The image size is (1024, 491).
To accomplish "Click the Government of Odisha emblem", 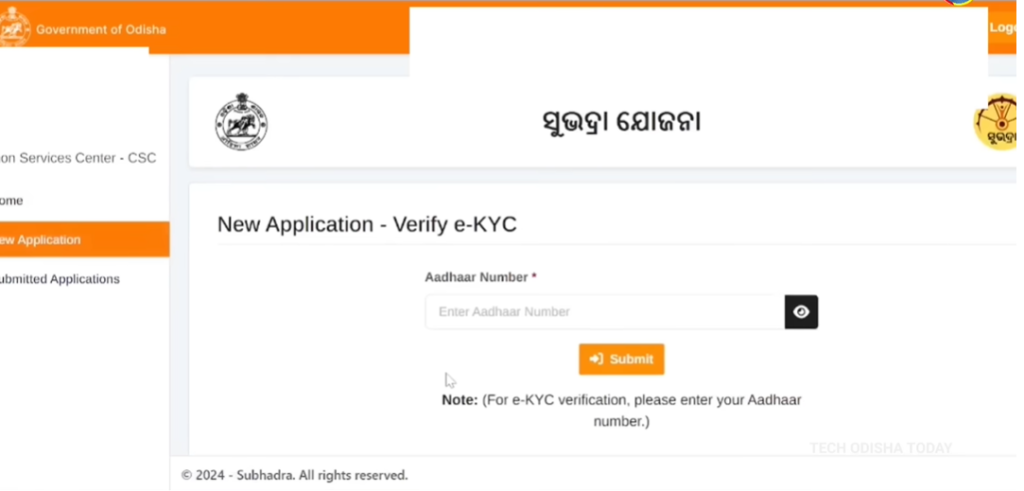I will [14, 28].
